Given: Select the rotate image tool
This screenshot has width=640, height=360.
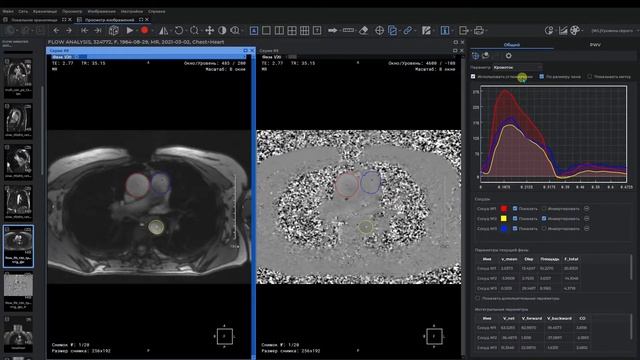Looking at the screenshot, I should pyautogui.click(x=179, y=31).
